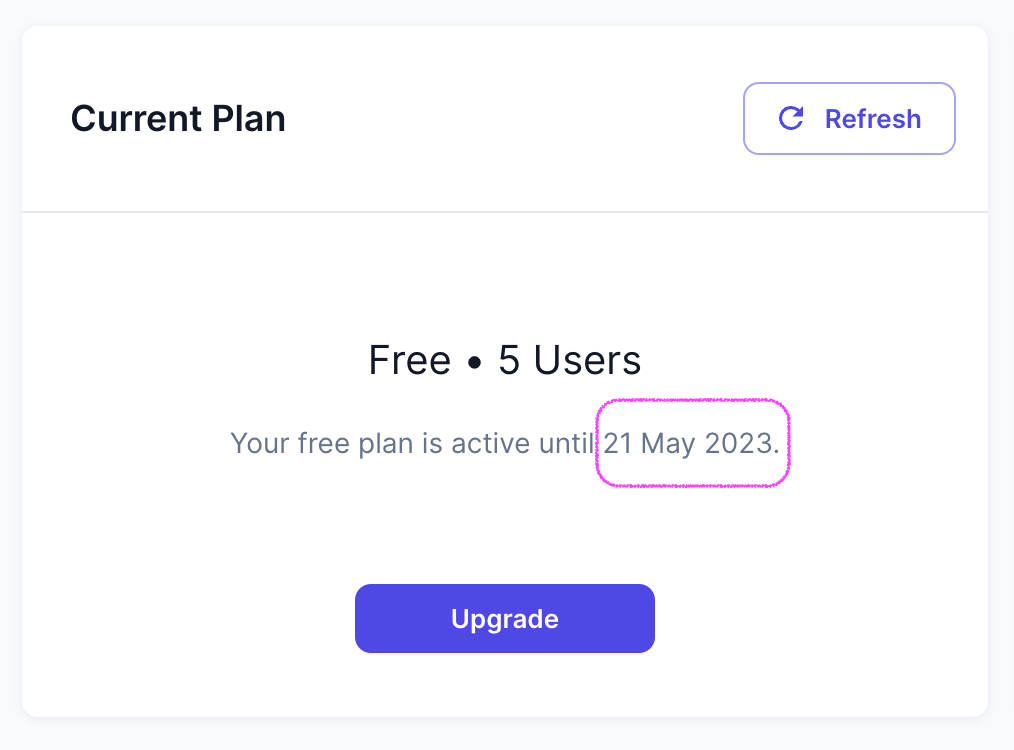Click the white "Upgrade" label text
The width and height of the screenshot is (1014, 750).
click(504, 619)
